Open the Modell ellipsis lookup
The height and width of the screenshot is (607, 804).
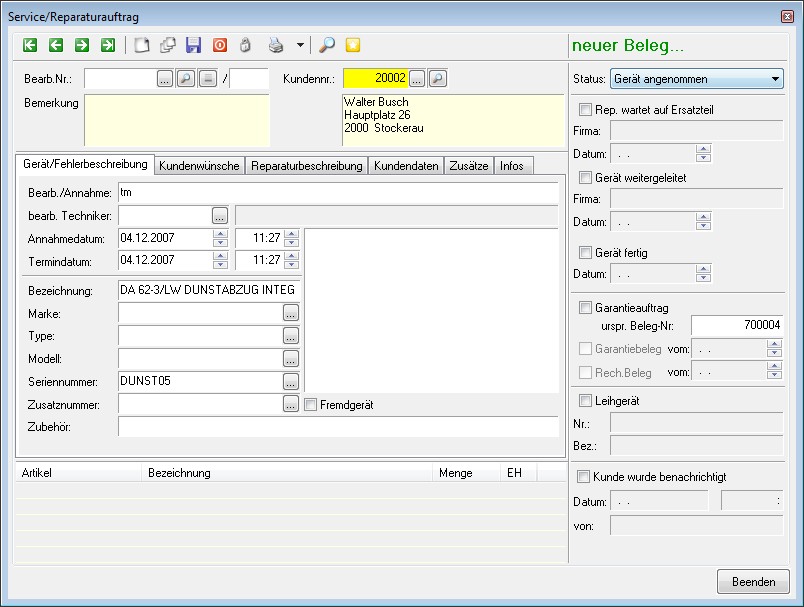(291, 359)
